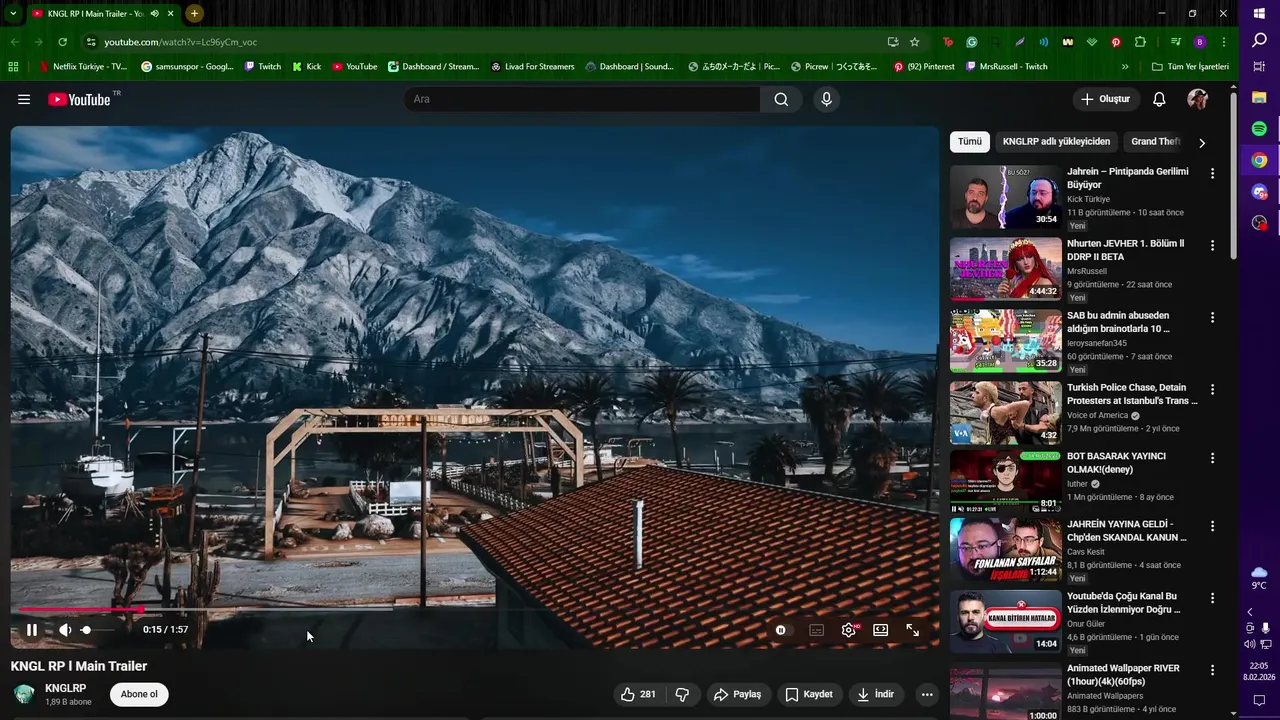The width and height of the screenshot is (1280, 720).
Task: Switch to theater mode
Action: (x=881, y=630)
